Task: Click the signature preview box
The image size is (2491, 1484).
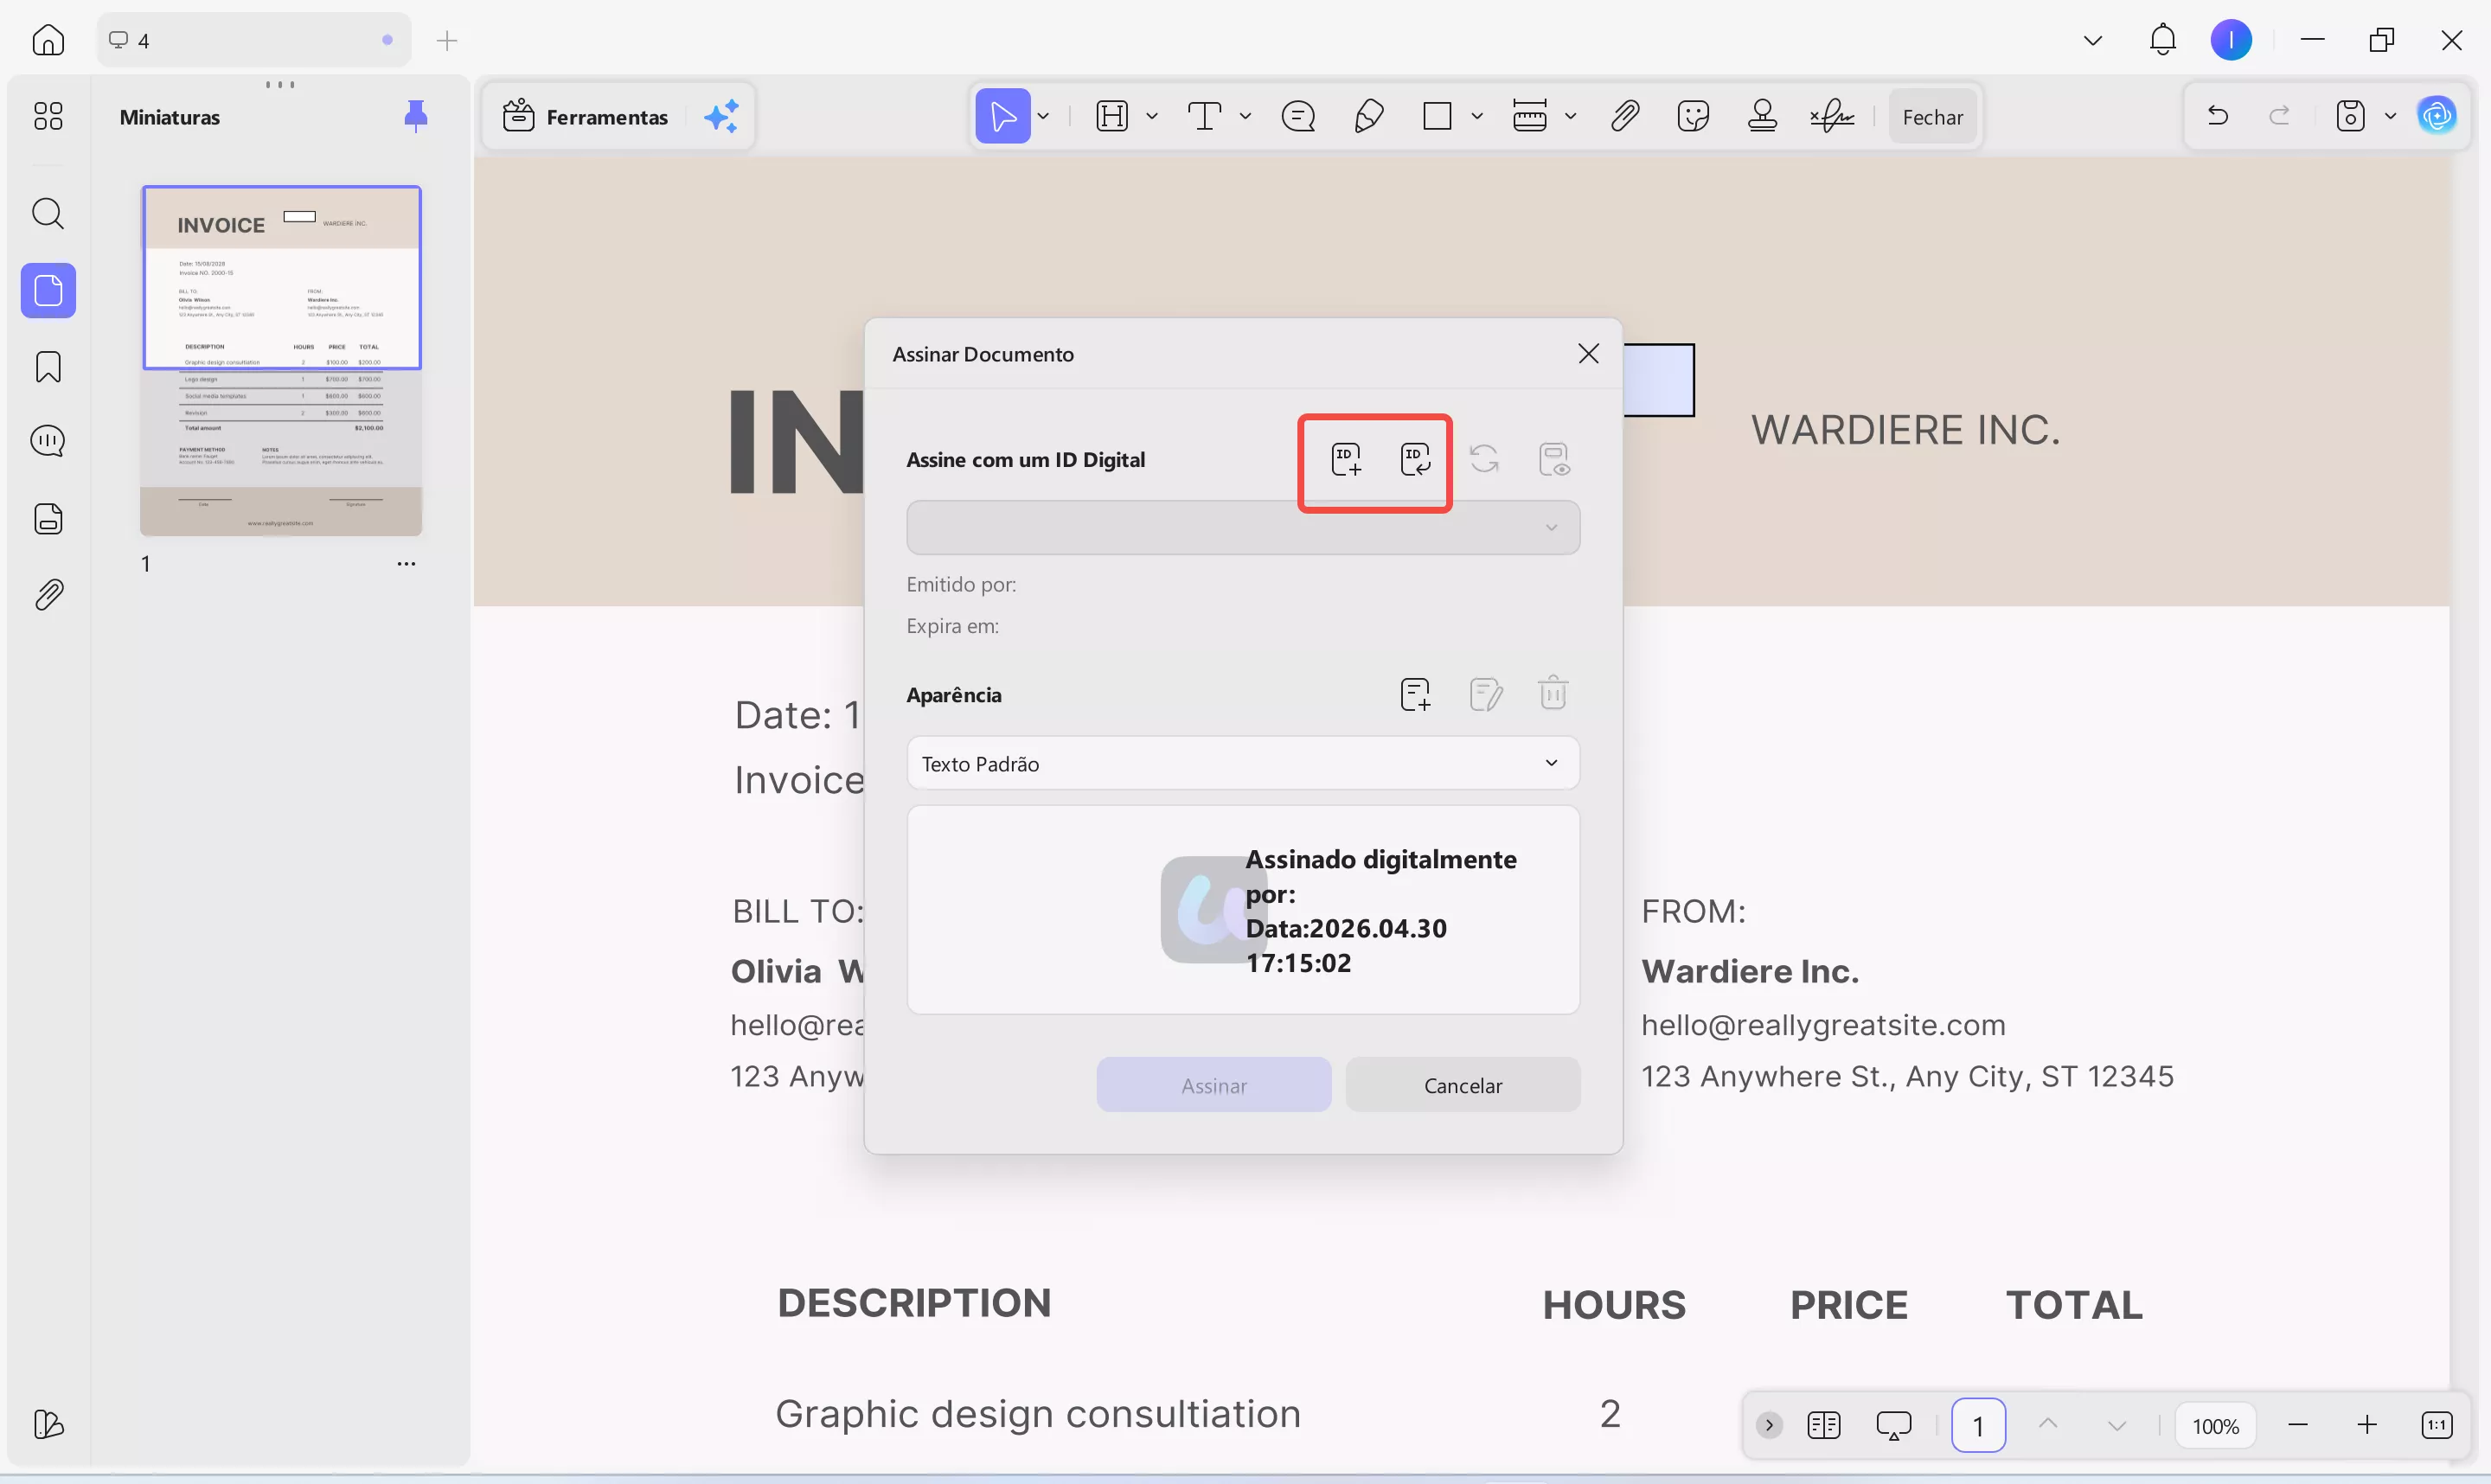Action: coord(1243,910)
